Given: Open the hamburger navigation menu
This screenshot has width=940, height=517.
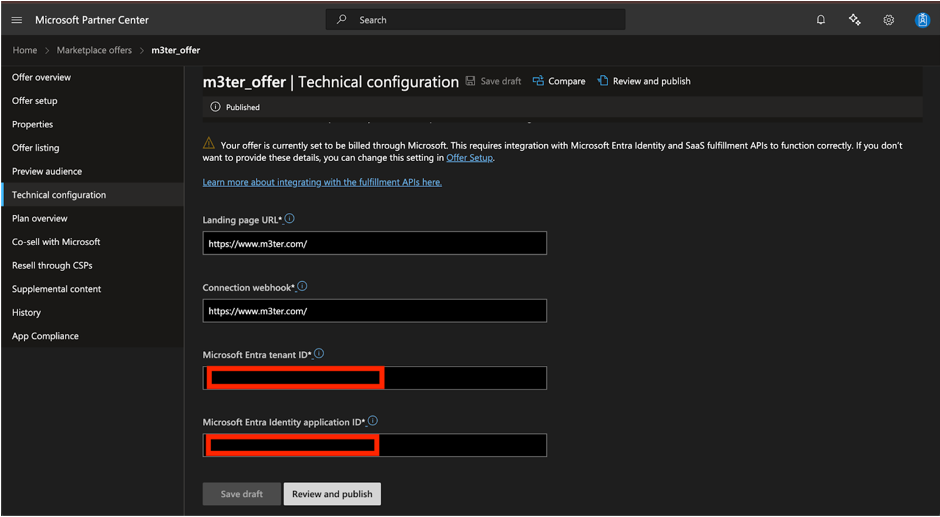Looking at the screenshot, I should (17, 20).
